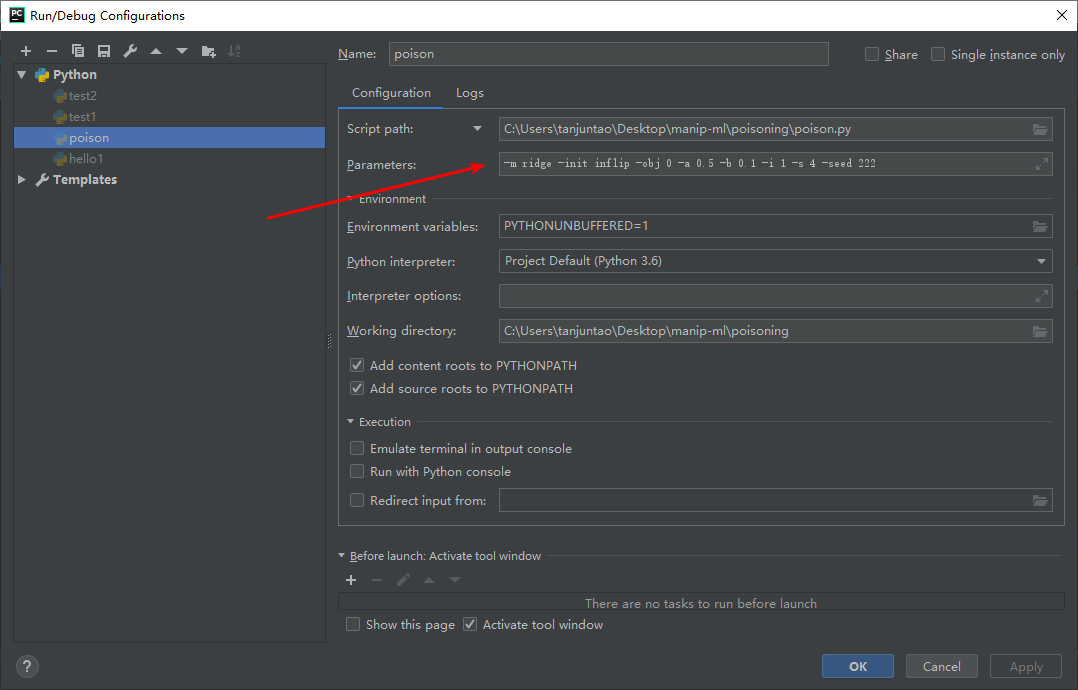Screen dimensions: 1078x690
Task: Click the add new configuration plus icon
Action: click(x=26, y=51)
